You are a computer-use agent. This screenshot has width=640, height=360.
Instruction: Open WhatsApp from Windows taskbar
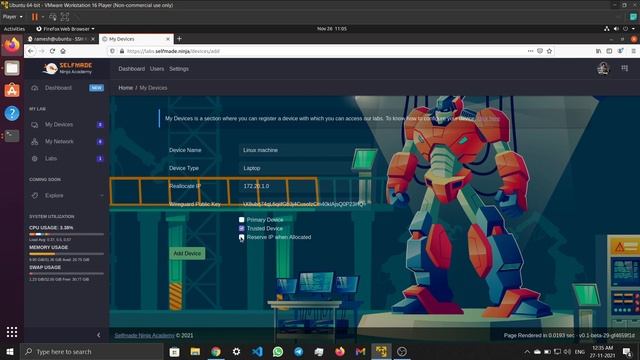click(278, 351)
